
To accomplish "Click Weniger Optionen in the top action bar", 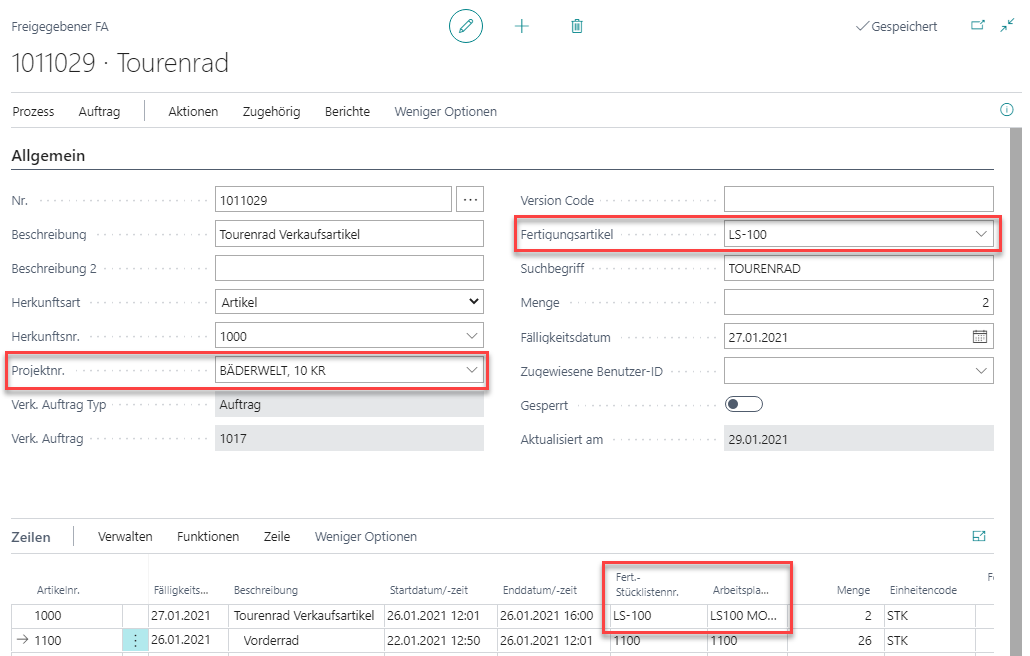I will click(x=445, y=112).
